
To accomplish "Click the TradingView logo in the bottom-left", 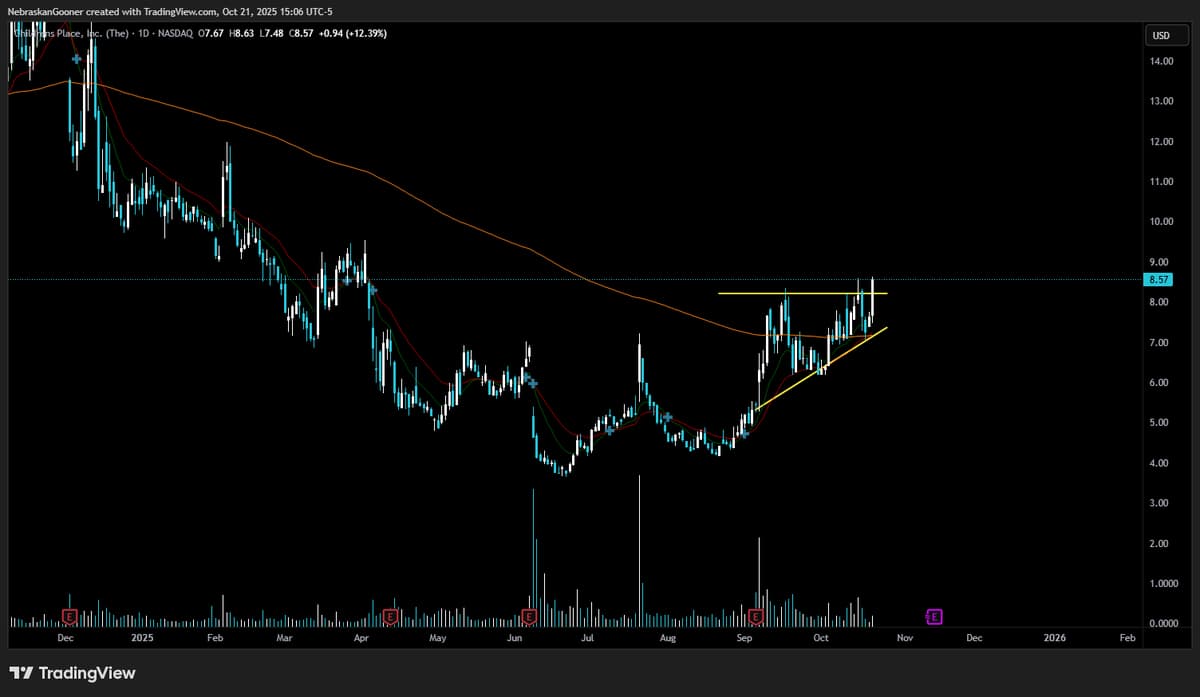I will 70,673.
